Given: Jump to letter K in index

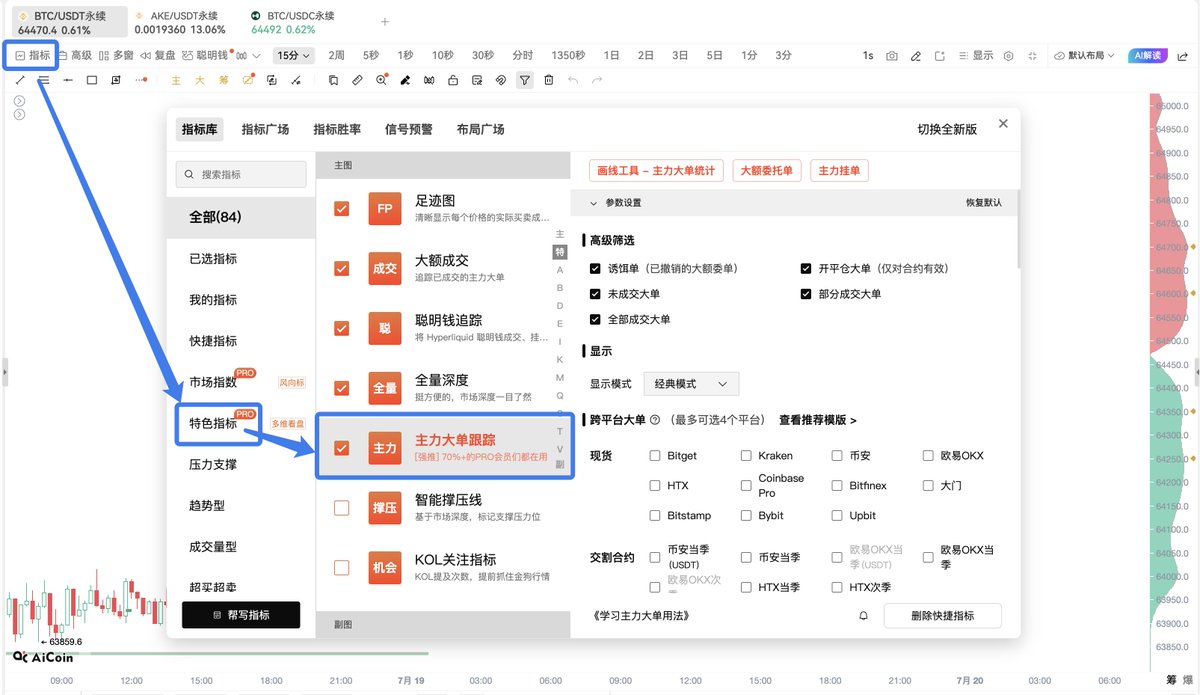Looking at the screenshot, I should [x=560, y=359].
